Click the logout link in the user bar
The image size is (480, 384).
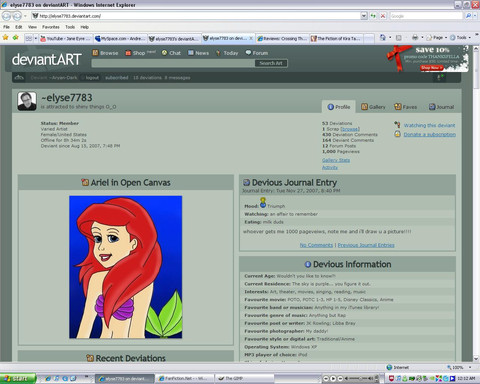92,78
